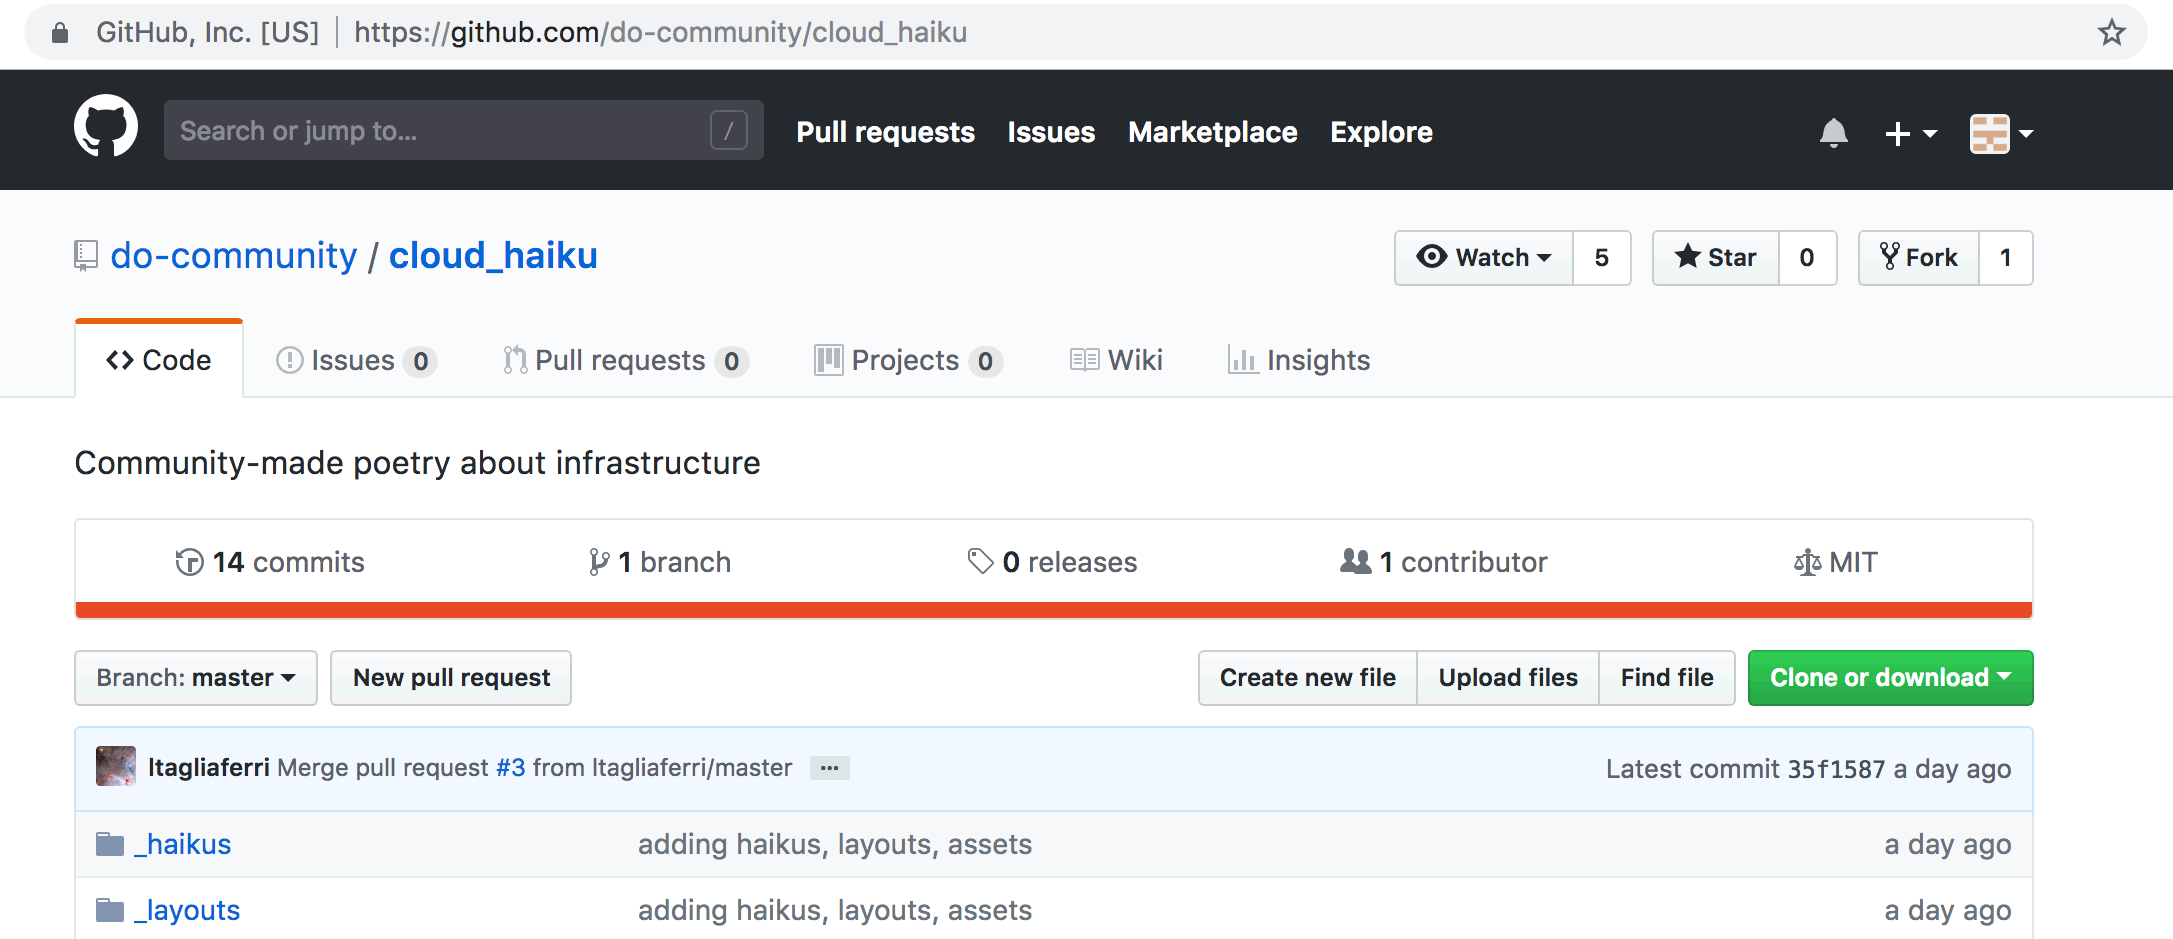
Task: Fork the cloud_haiku repository
Action: pyautogui.click(x=1919, y=258)
